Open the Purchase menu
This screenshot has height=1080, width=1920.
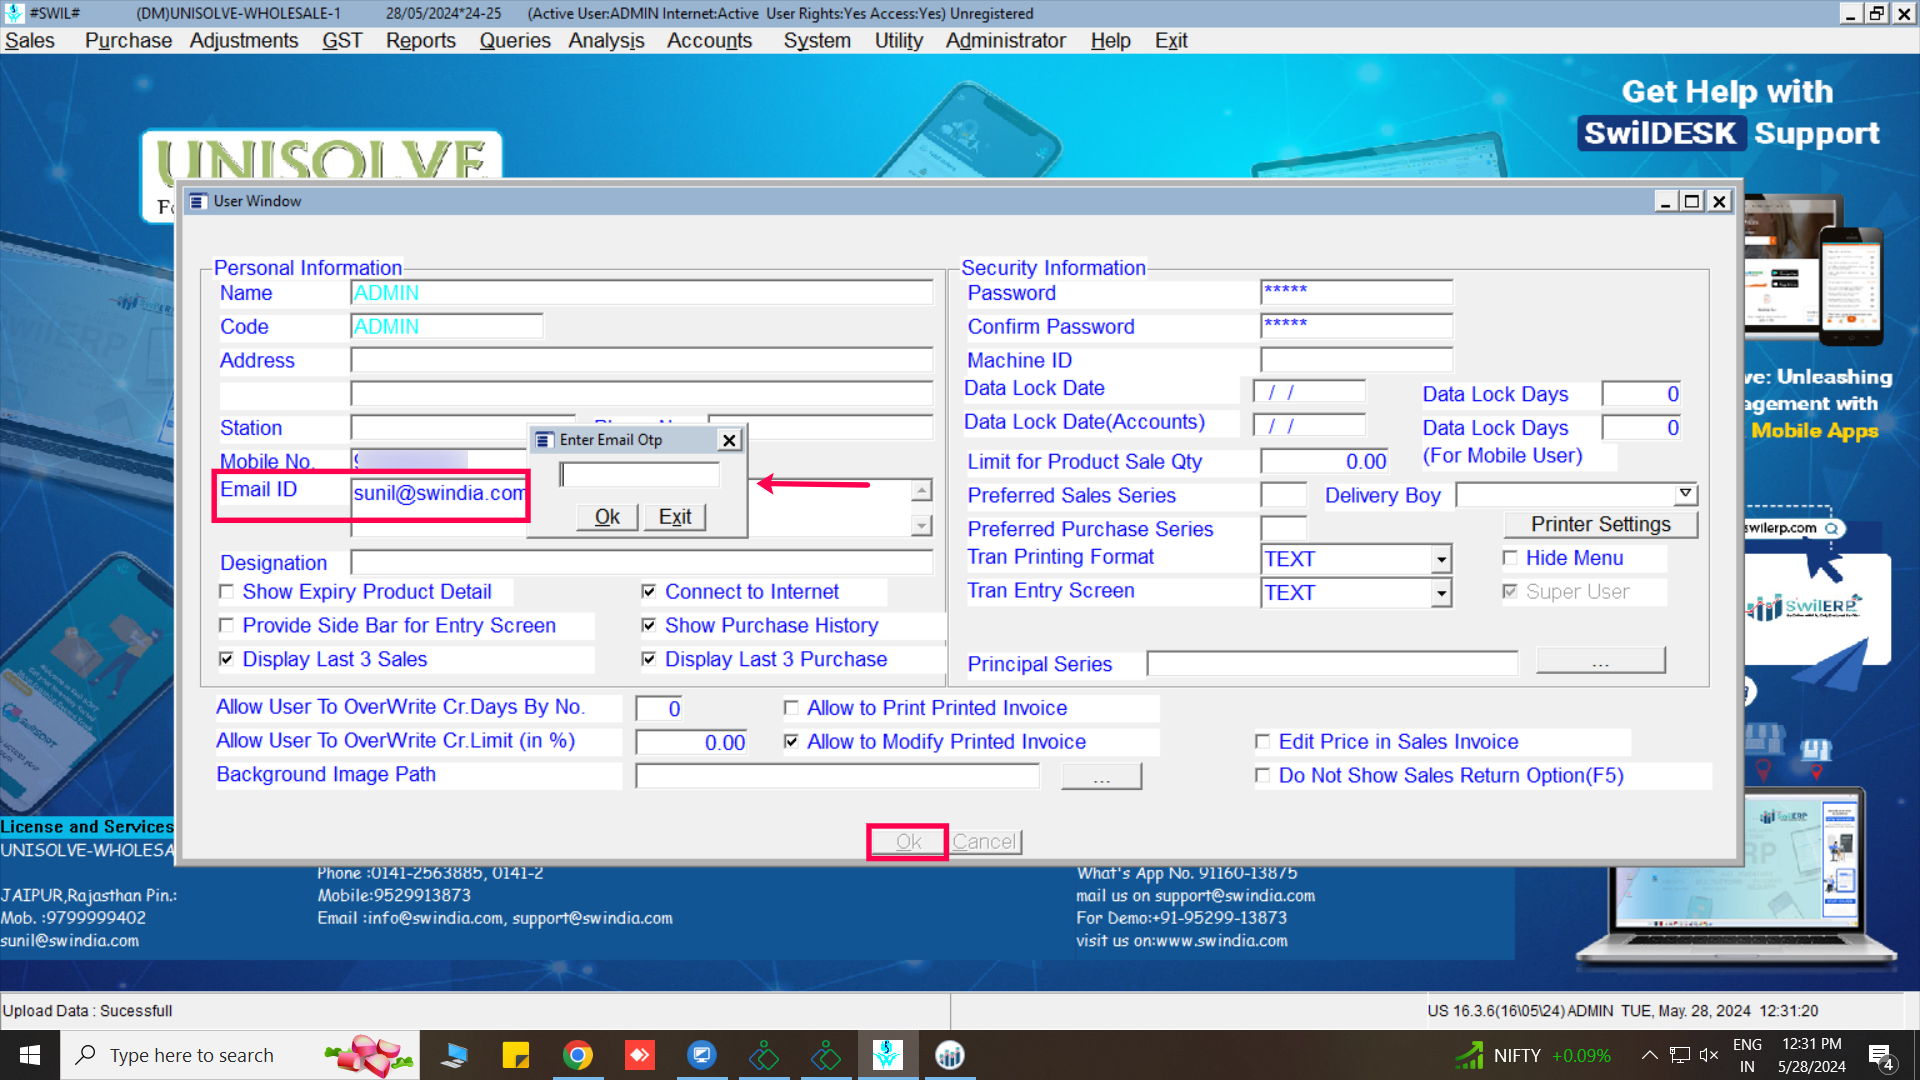(128, 41)
